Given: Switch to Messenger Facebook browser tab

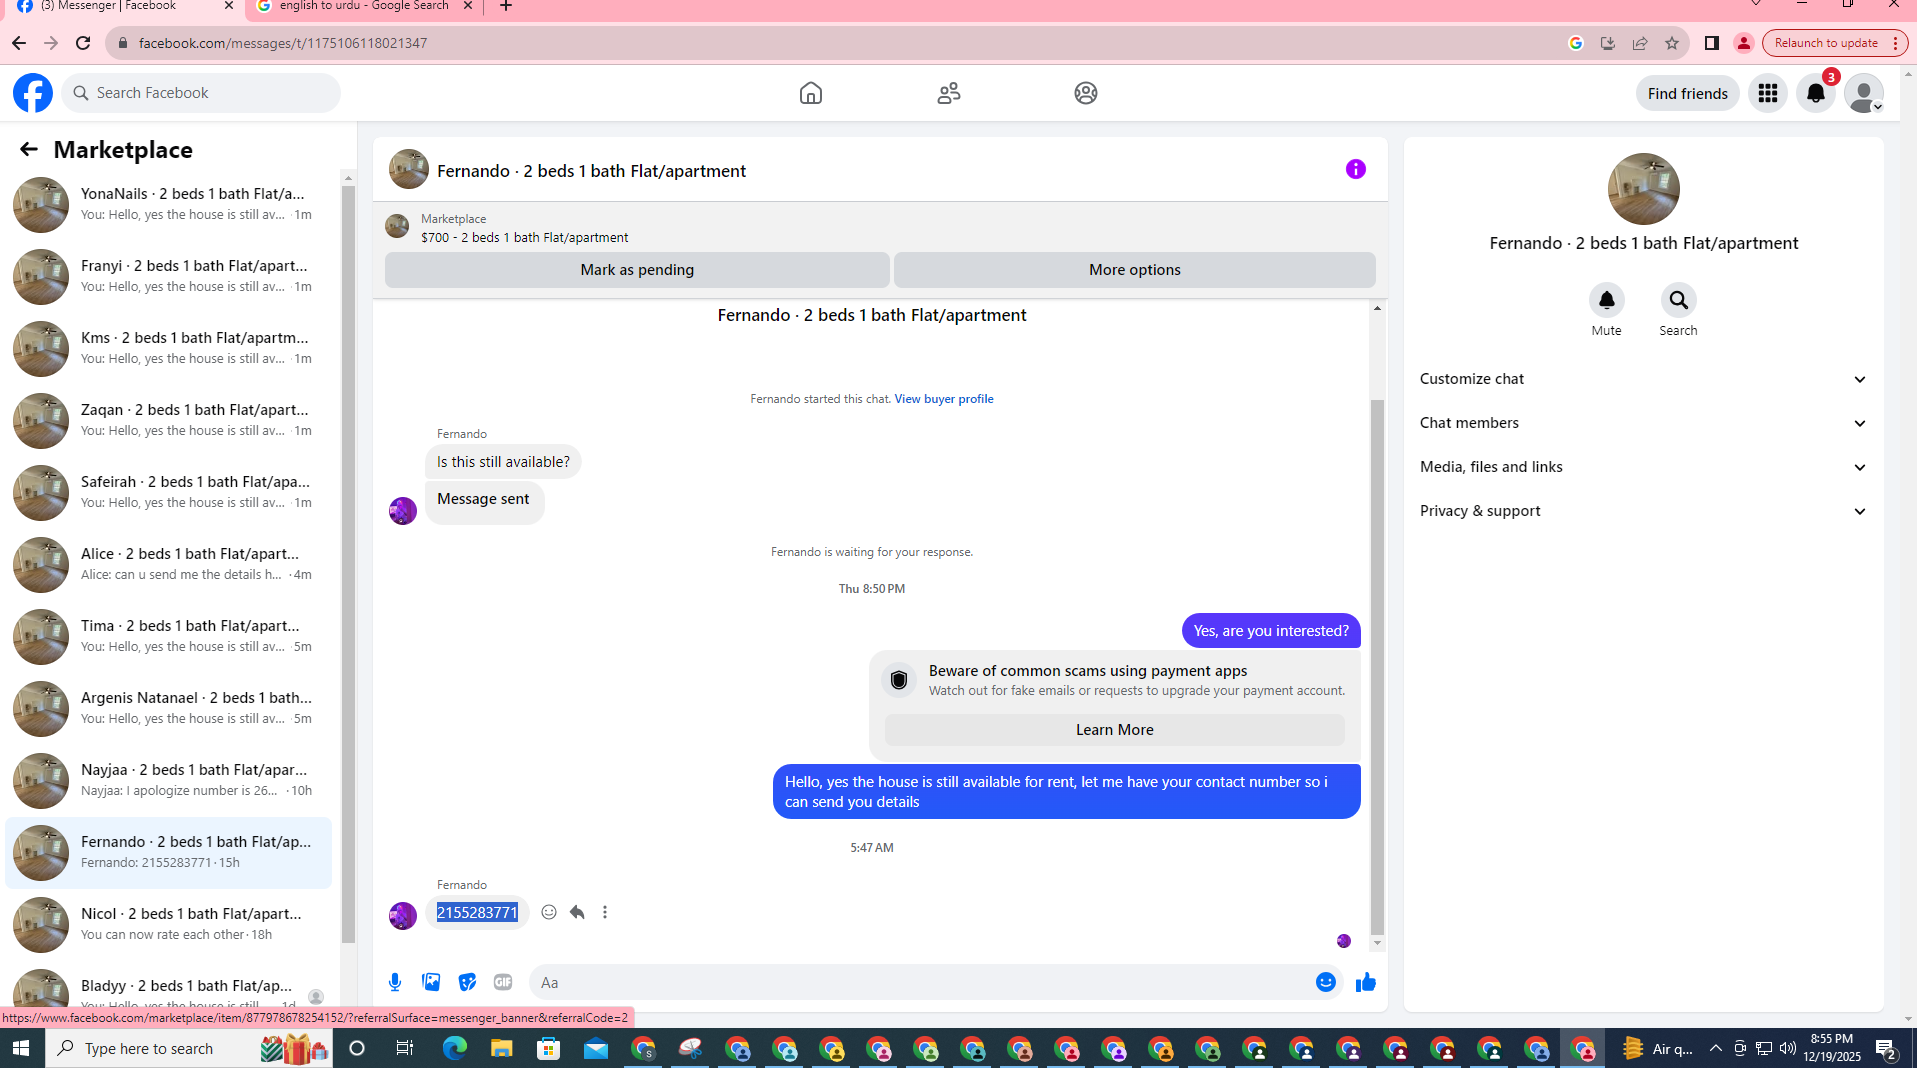Looking at the screenshot, I should (123, 6).
